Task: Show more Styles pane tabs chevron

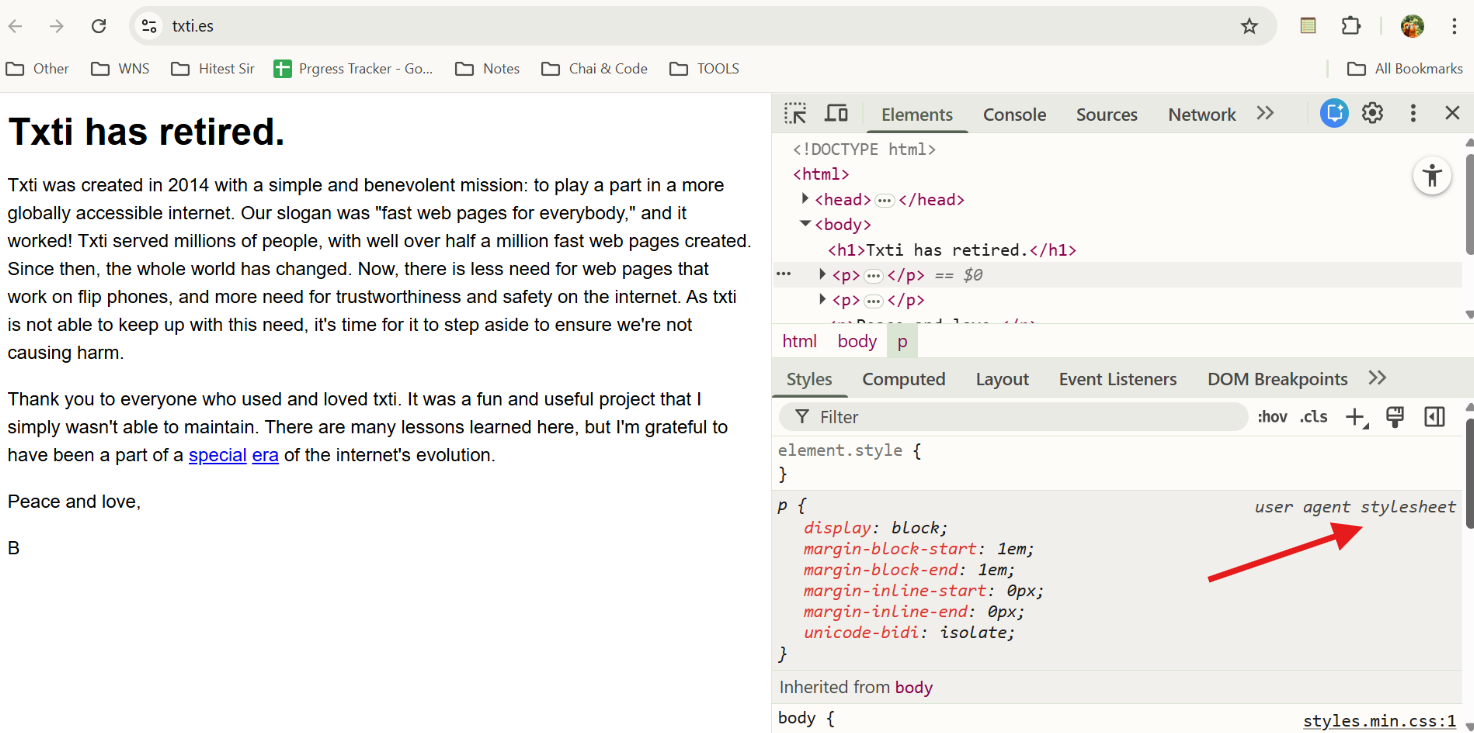Action: (1377, 378)
